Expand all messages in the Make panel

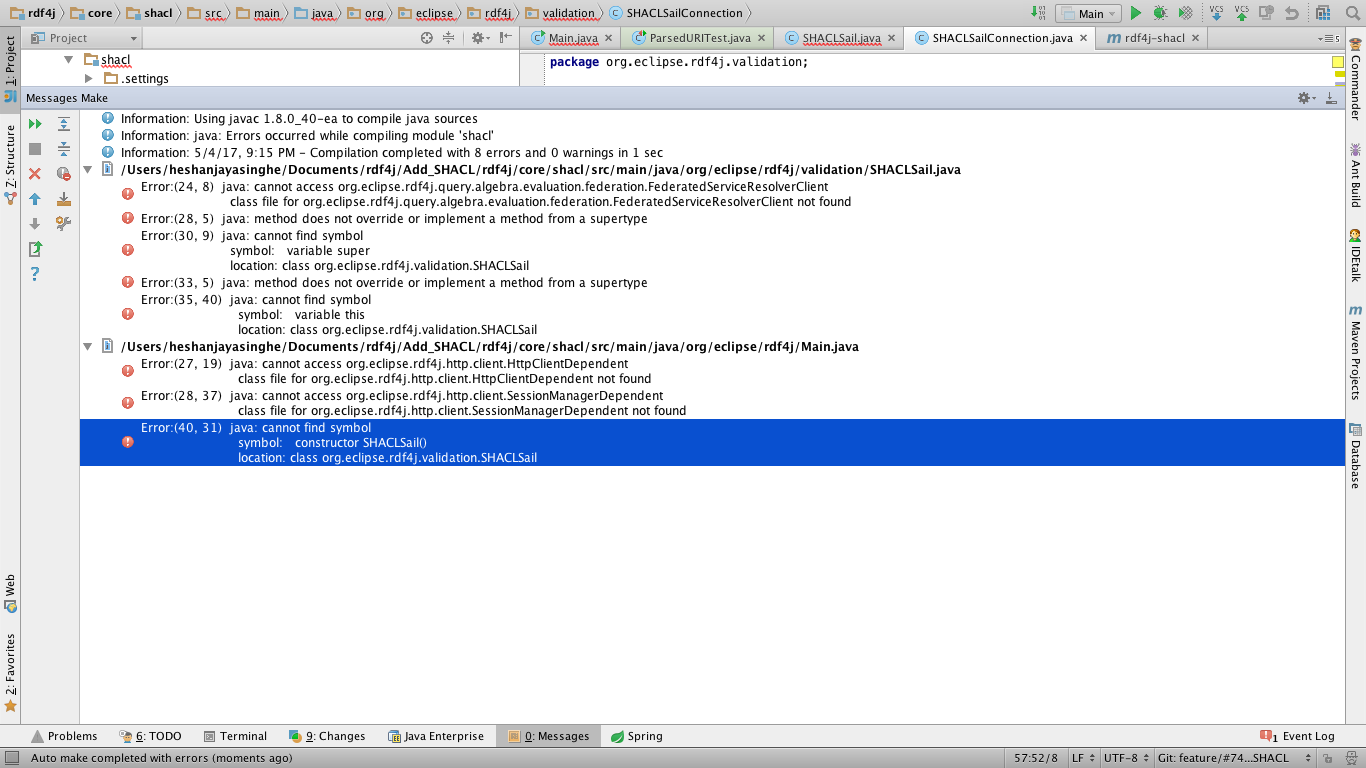click(63, 124)
